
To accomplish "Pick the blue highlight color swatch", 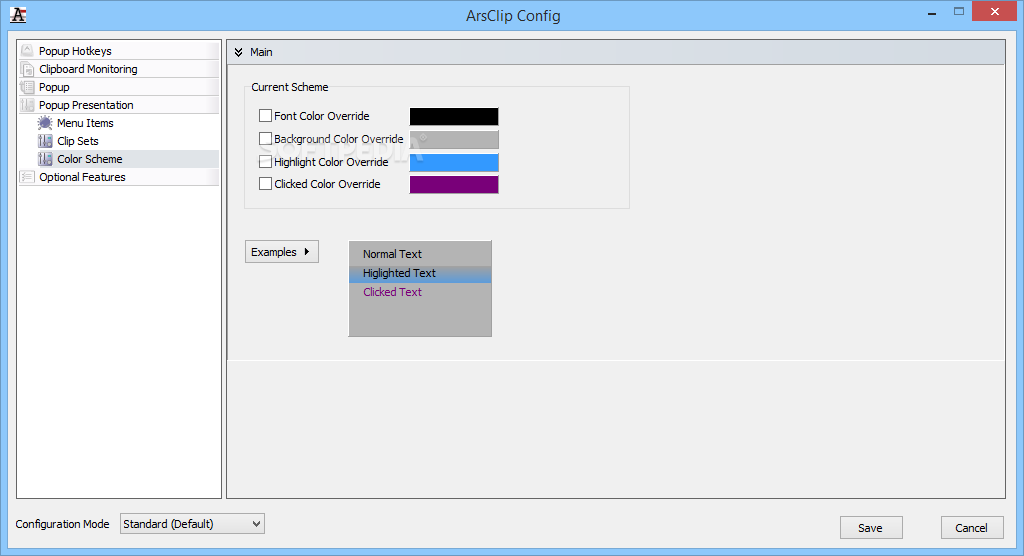I will 454,162.
